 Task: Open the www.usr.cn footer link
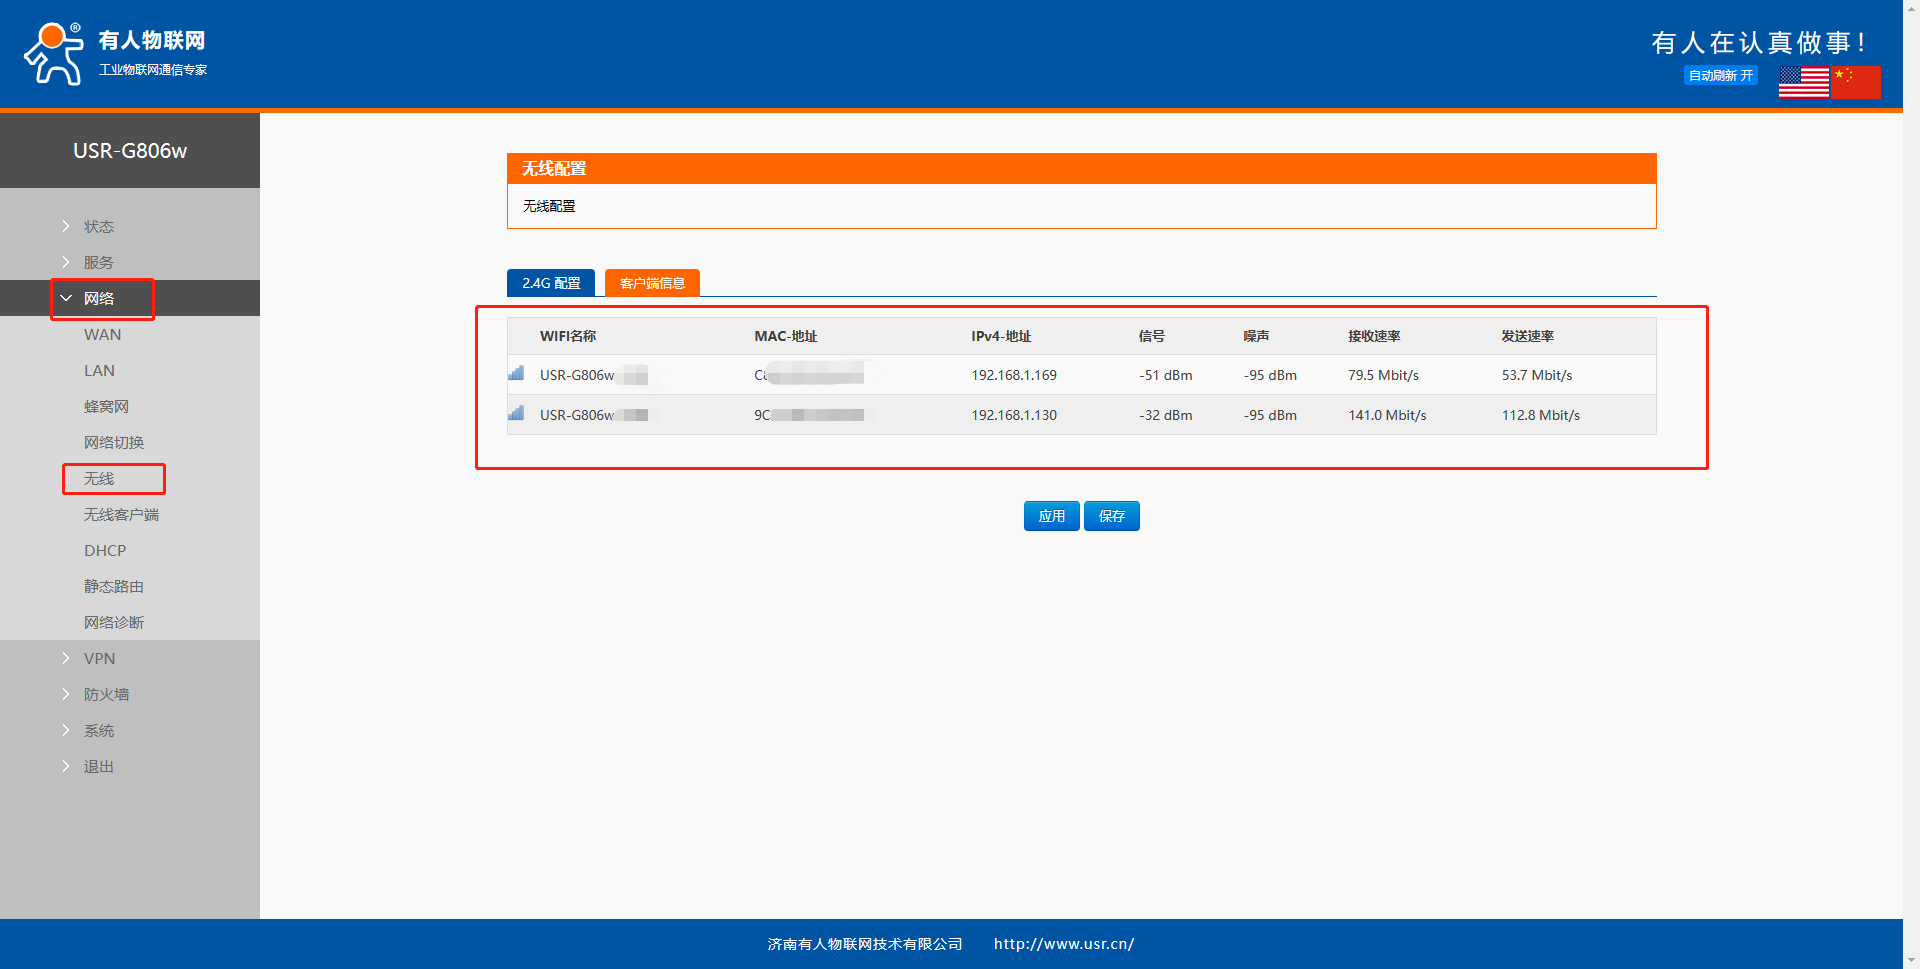coord(1063,944)
